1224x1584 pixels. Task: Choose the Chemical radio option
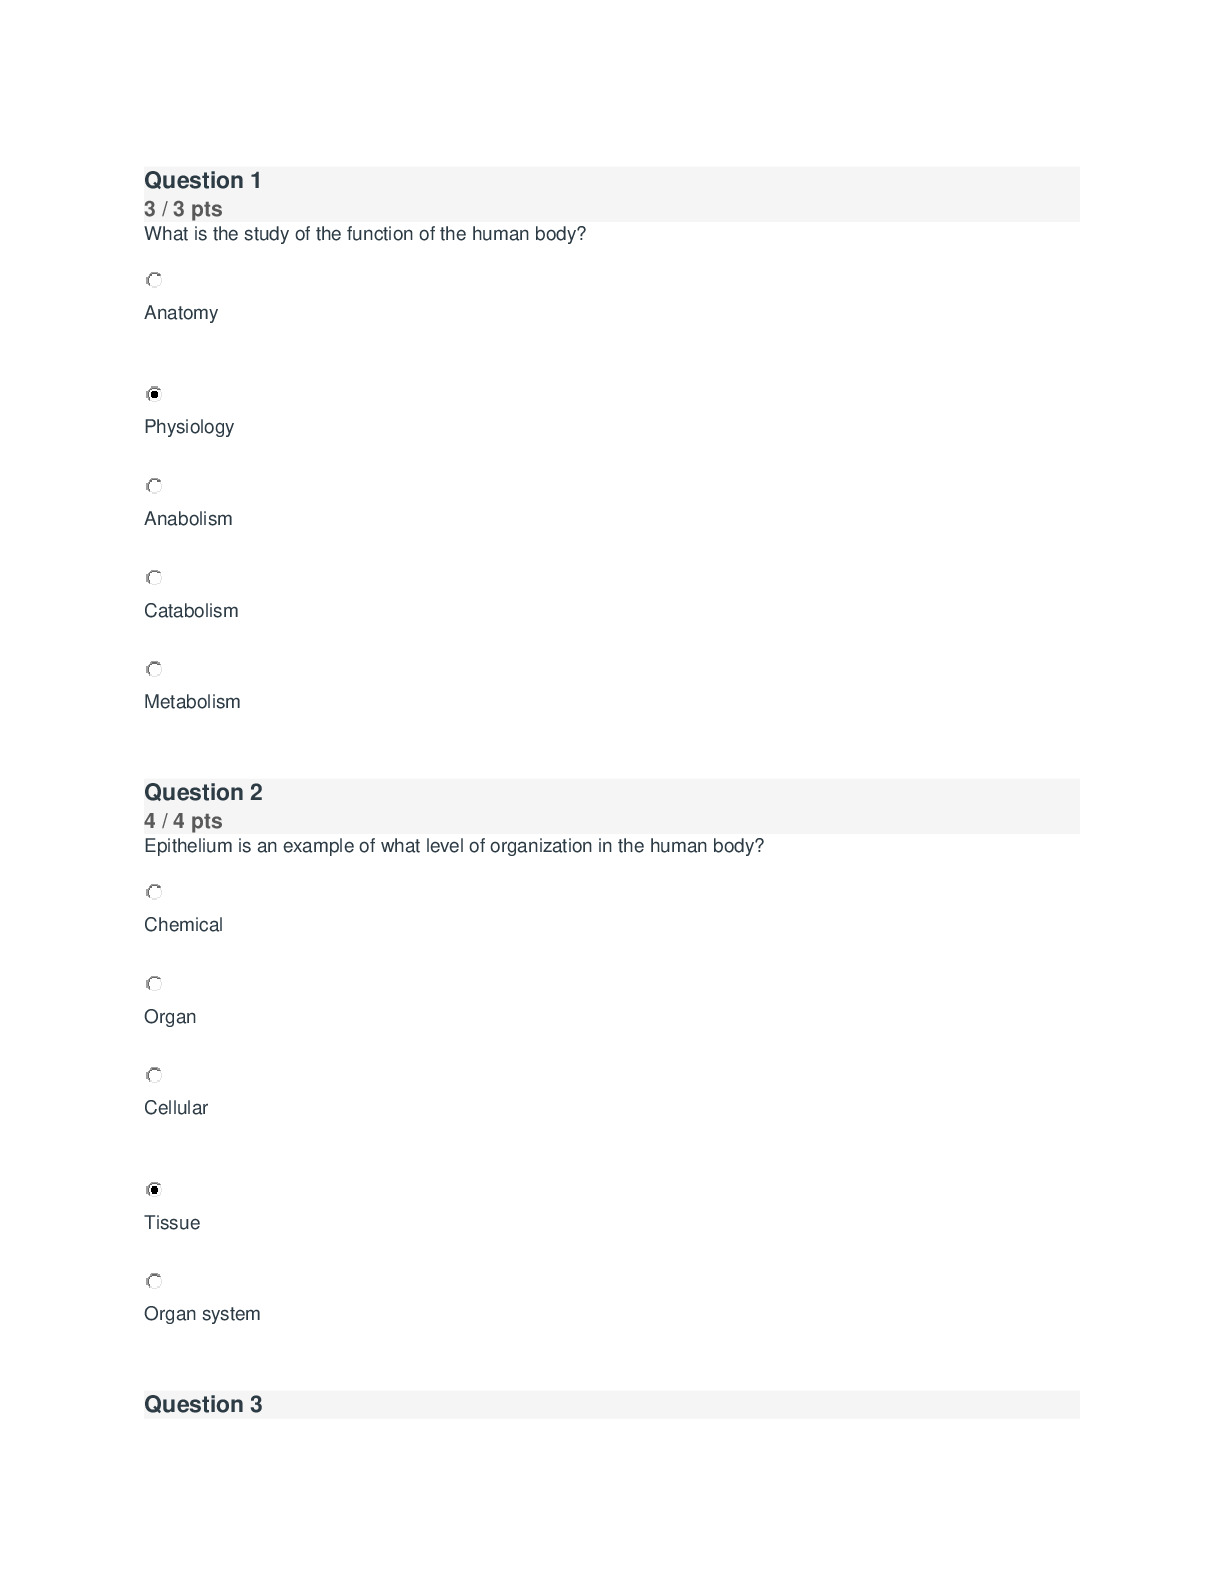pyautogui.click(x=154, y=892)
